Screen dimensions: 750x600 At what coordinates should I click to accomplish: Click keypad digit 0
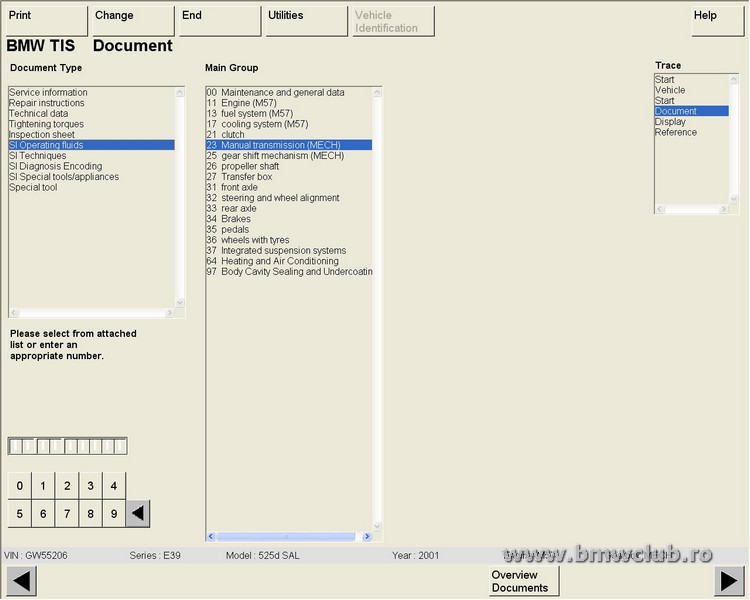click(x=20, y=486)
